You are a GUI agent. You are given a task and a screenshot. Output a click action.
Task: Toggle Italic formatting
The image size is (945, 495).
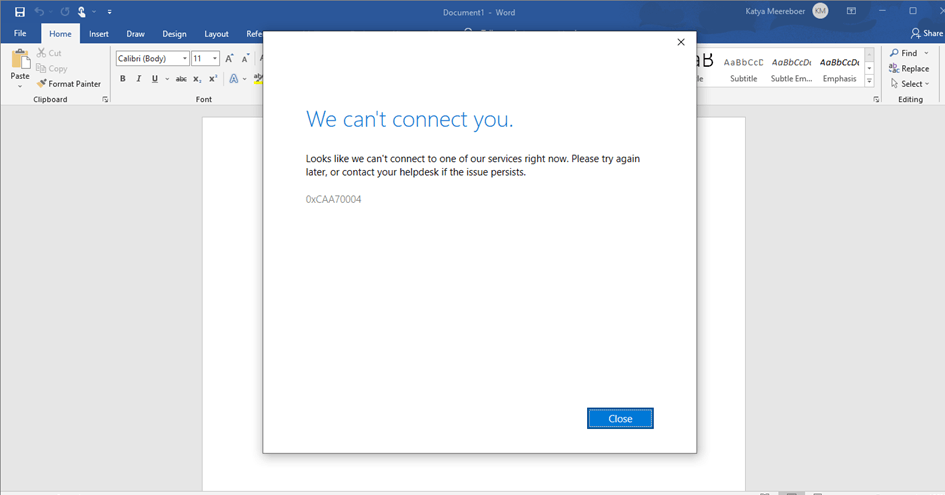[x=139, y=79]
